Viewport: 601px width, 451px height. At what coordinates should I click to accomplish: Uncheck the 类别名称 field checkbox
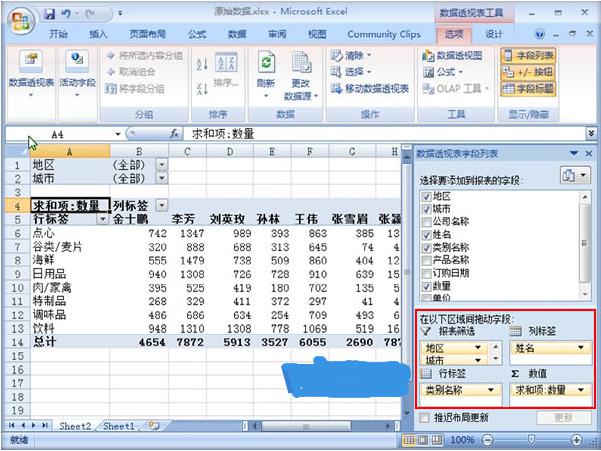[426, 248]
